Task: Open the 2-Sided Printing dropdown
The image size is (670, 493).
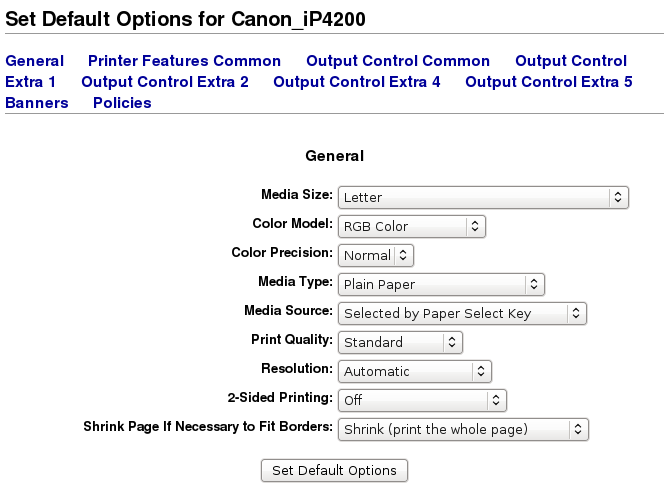Action: click(422, 400)
